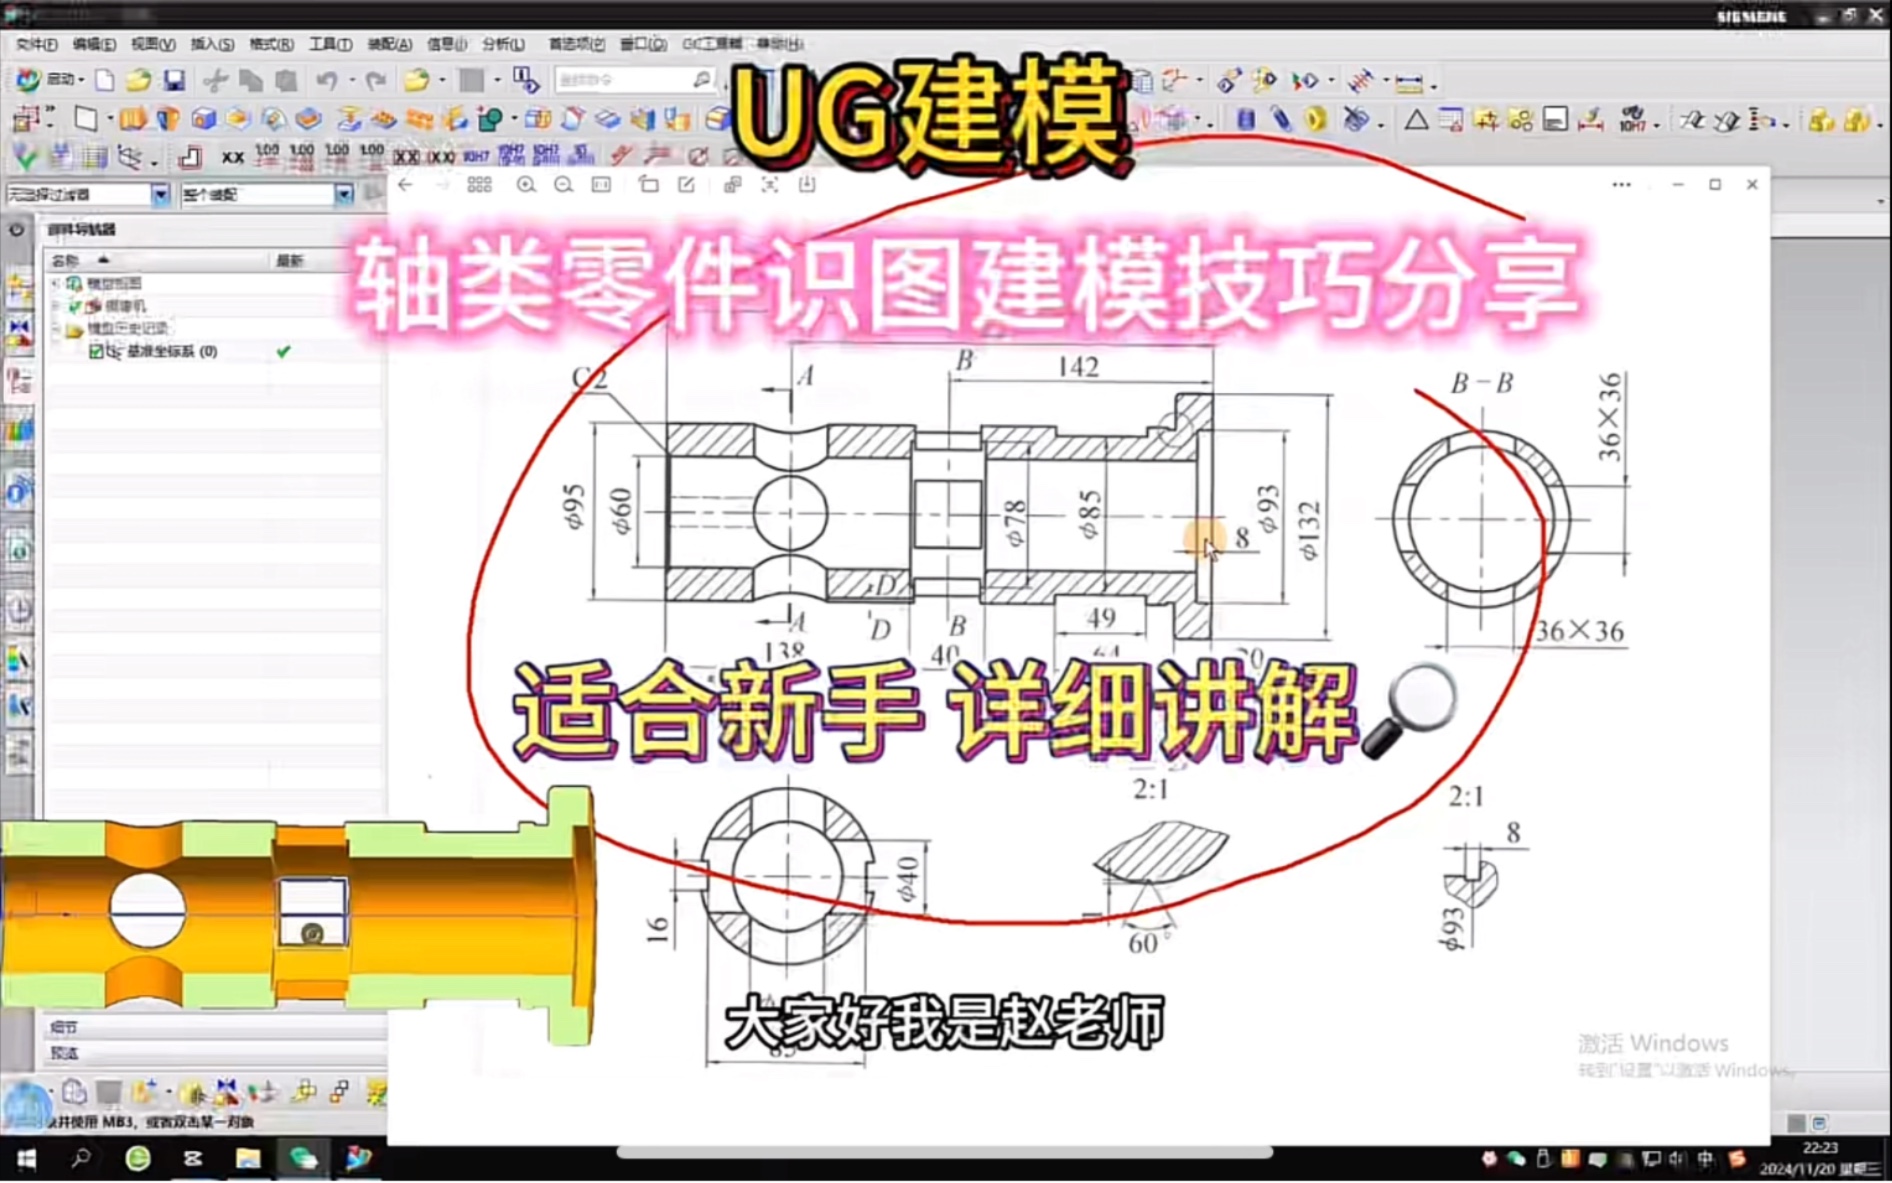Click the zoom out icon in the image viewer
The width and height of the screenshot is (1892, 1183).
pos(565,185)
